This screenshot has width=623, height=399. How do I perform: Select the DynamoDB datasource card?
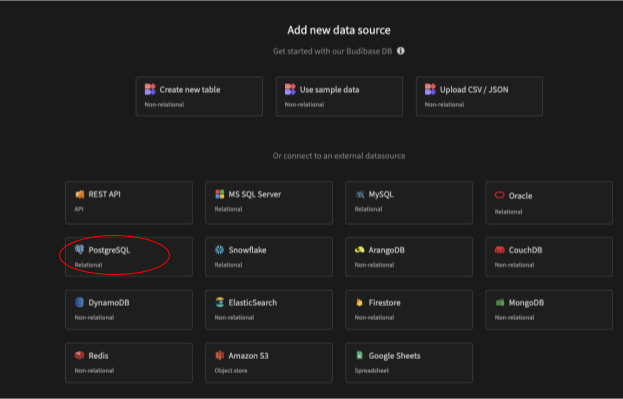129,310
